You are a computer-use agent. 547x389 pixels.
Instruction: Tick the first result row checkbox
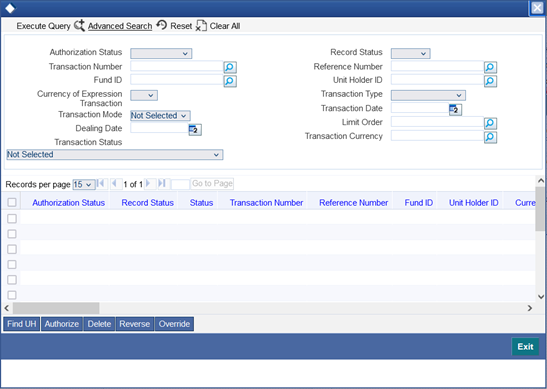point(12,218)
